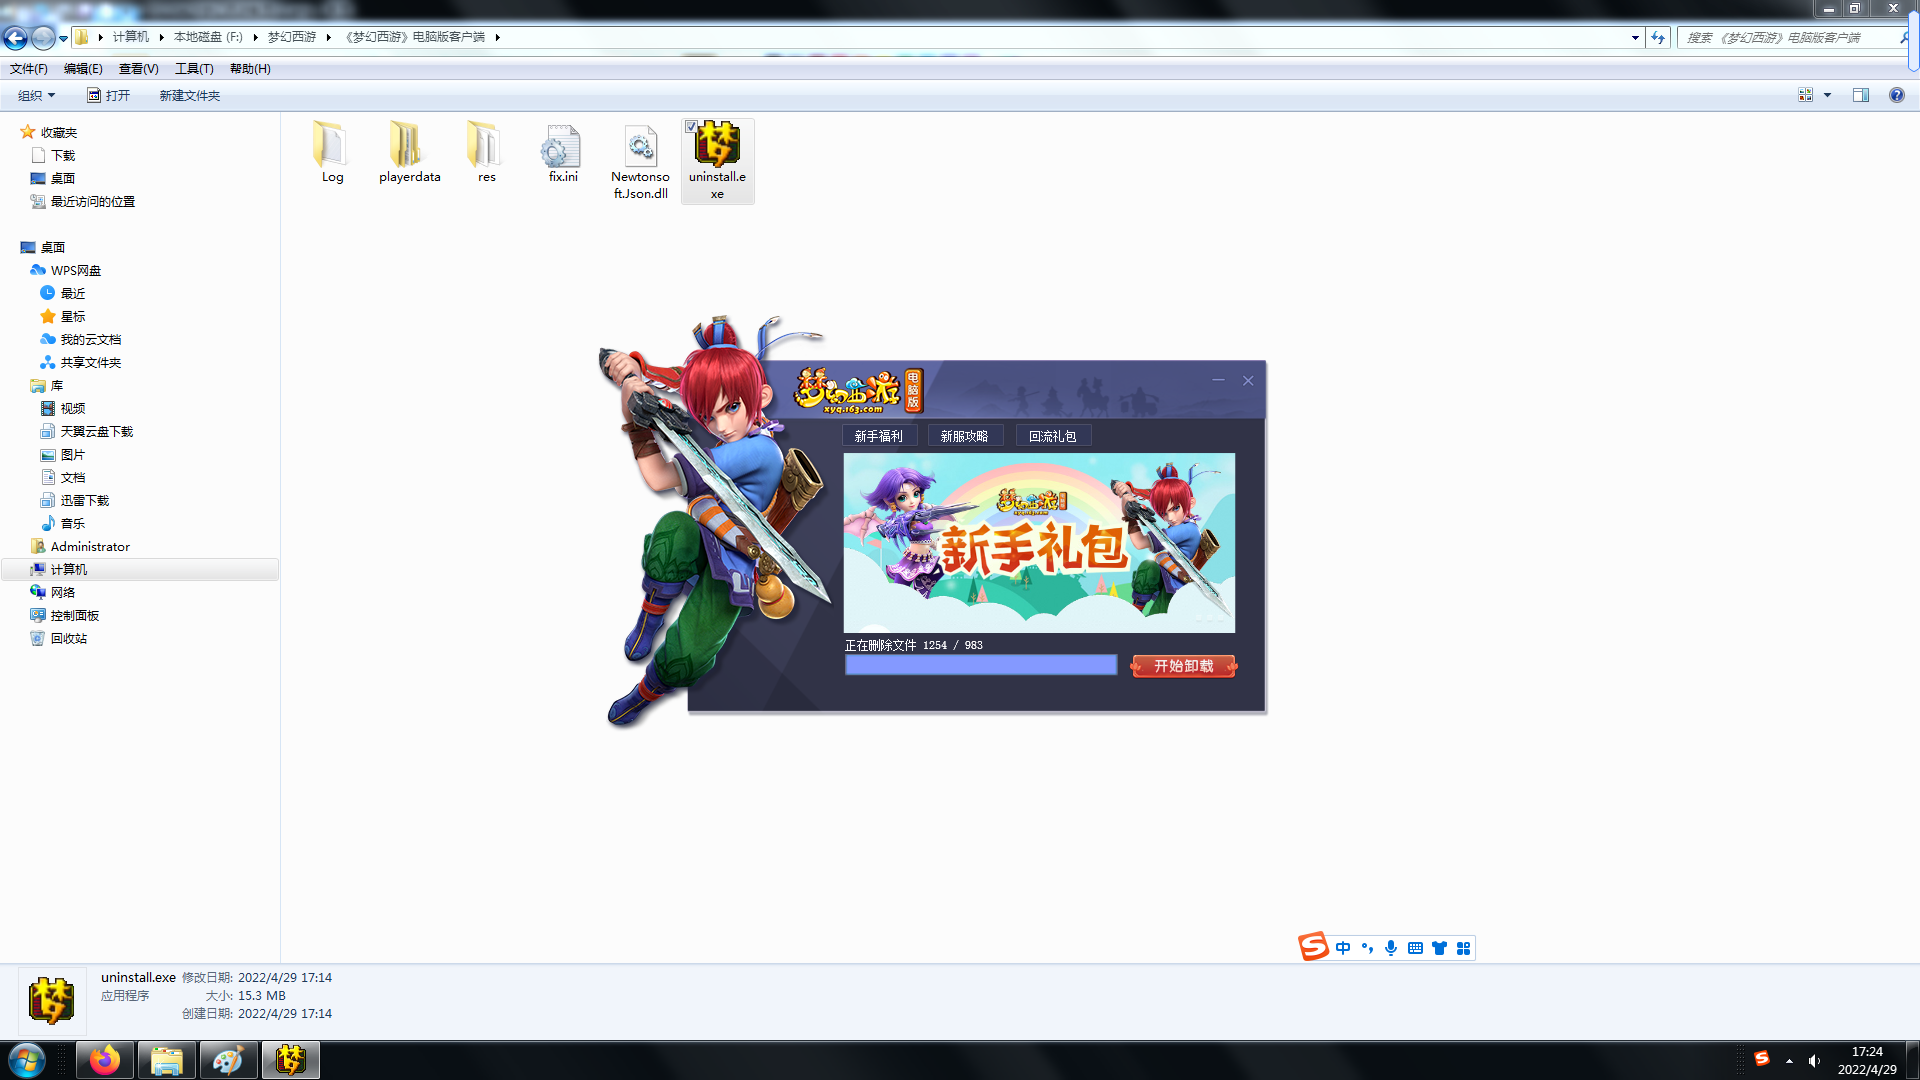Open the 新服攻略 tab
This screenshot has height=1080, width=1920.
pos(964,436)
